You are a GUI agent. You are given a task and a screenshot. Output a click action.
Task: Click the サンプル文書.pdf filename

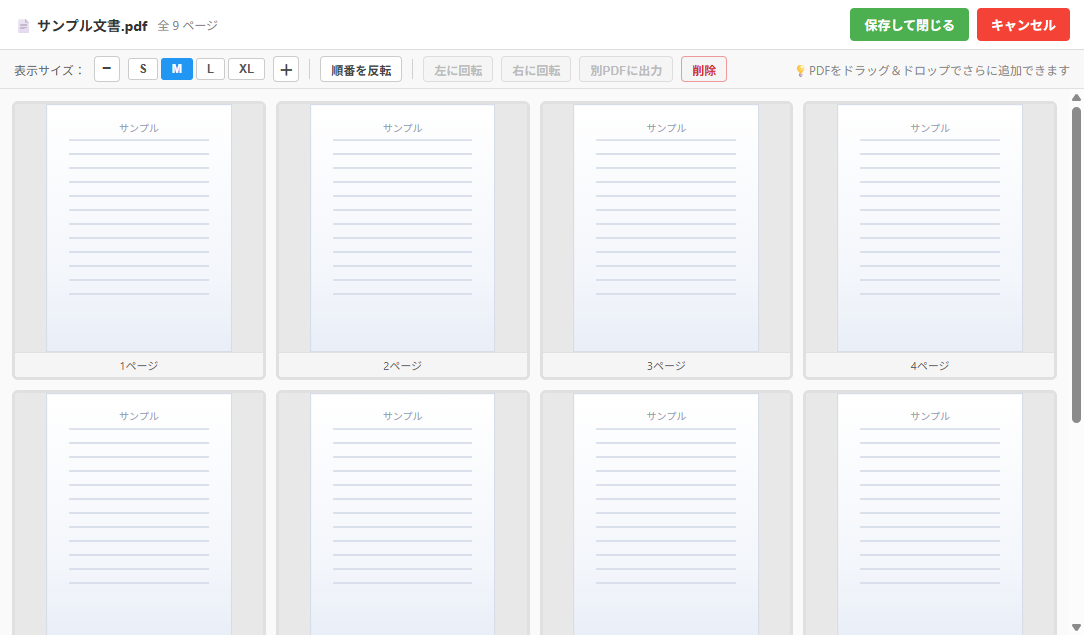(x=92, y=26)
